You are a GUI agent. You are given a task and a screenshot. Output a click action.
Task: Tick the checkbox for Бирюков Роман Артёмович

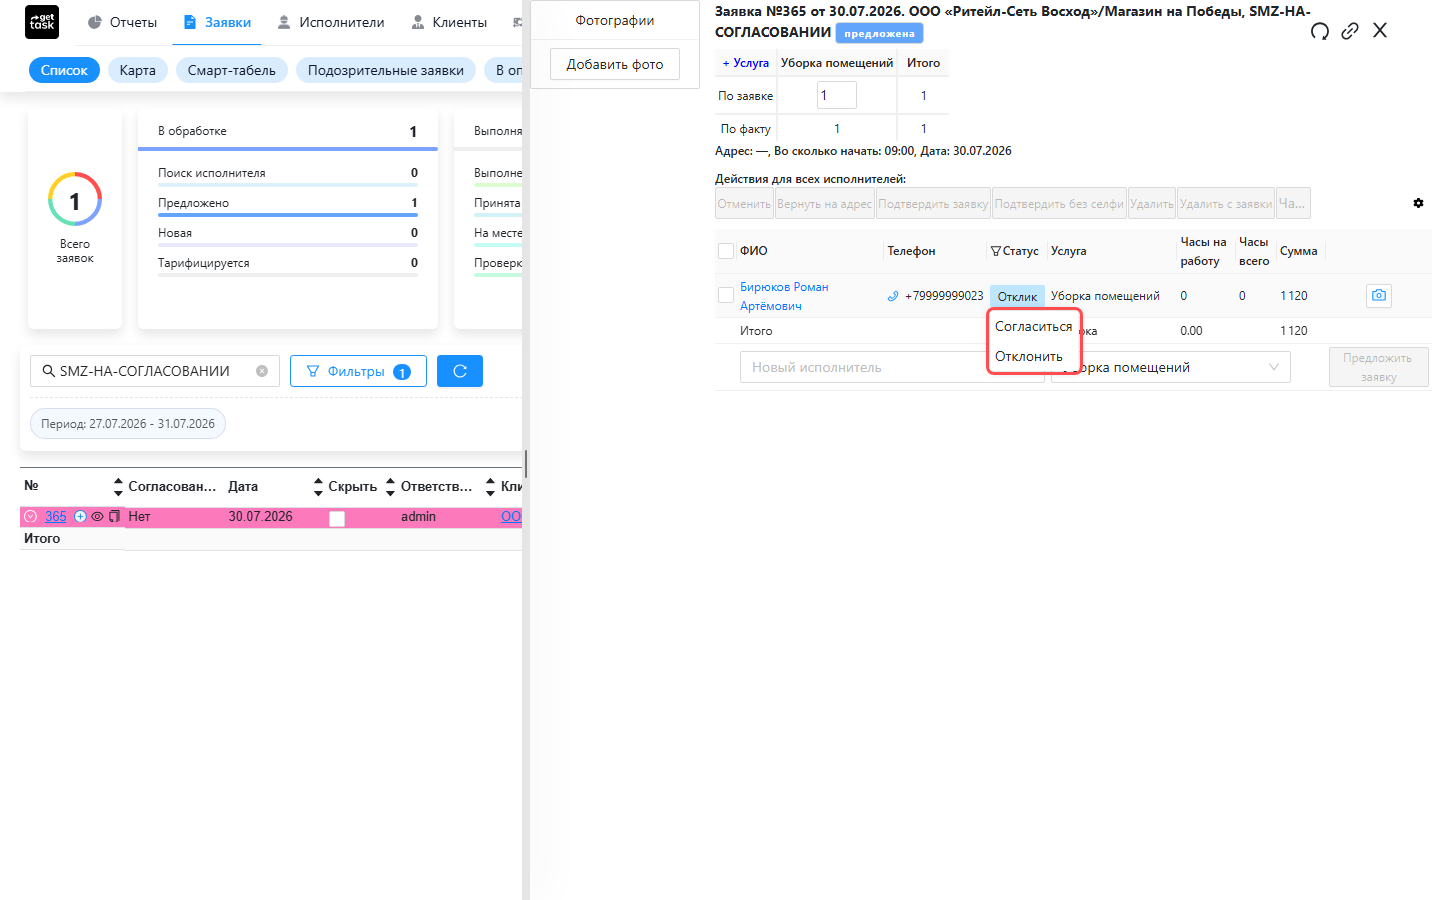[726, 295]
